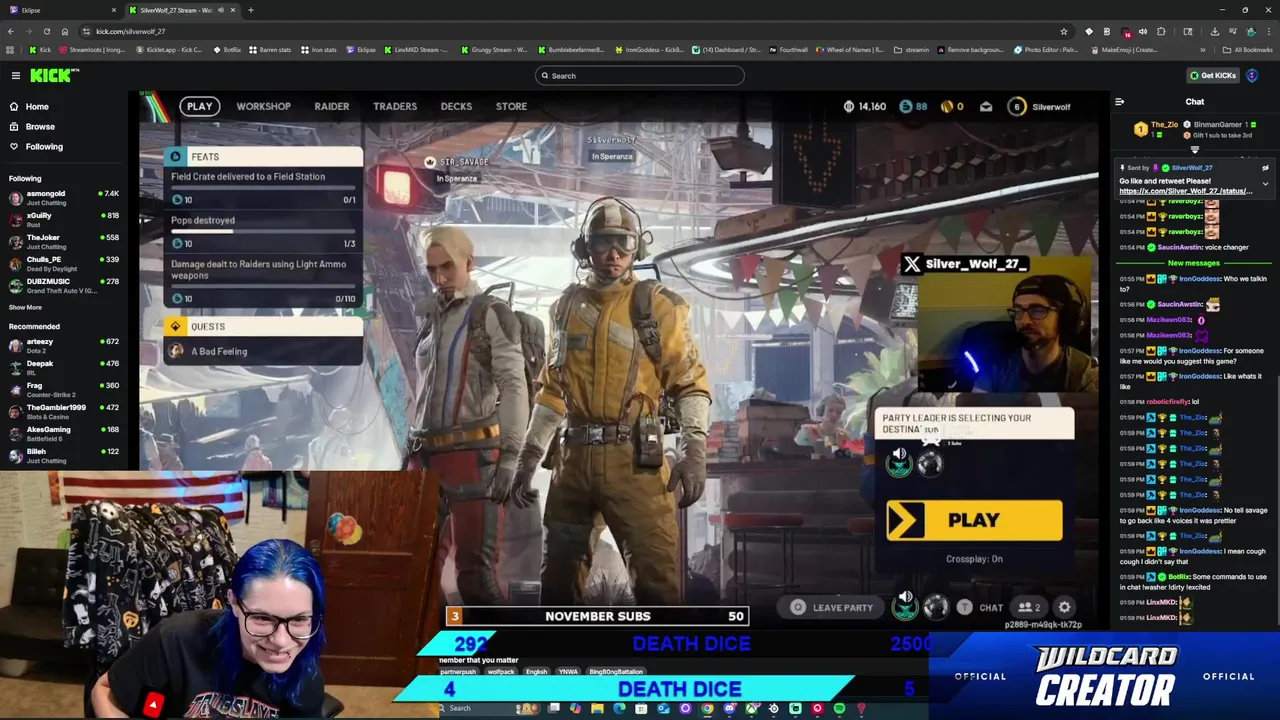1280x720 pixels.
Task: Click the green wolf party avatar near LEAVE PARTY
Action: pyautogui.click(x=905, y=609)
